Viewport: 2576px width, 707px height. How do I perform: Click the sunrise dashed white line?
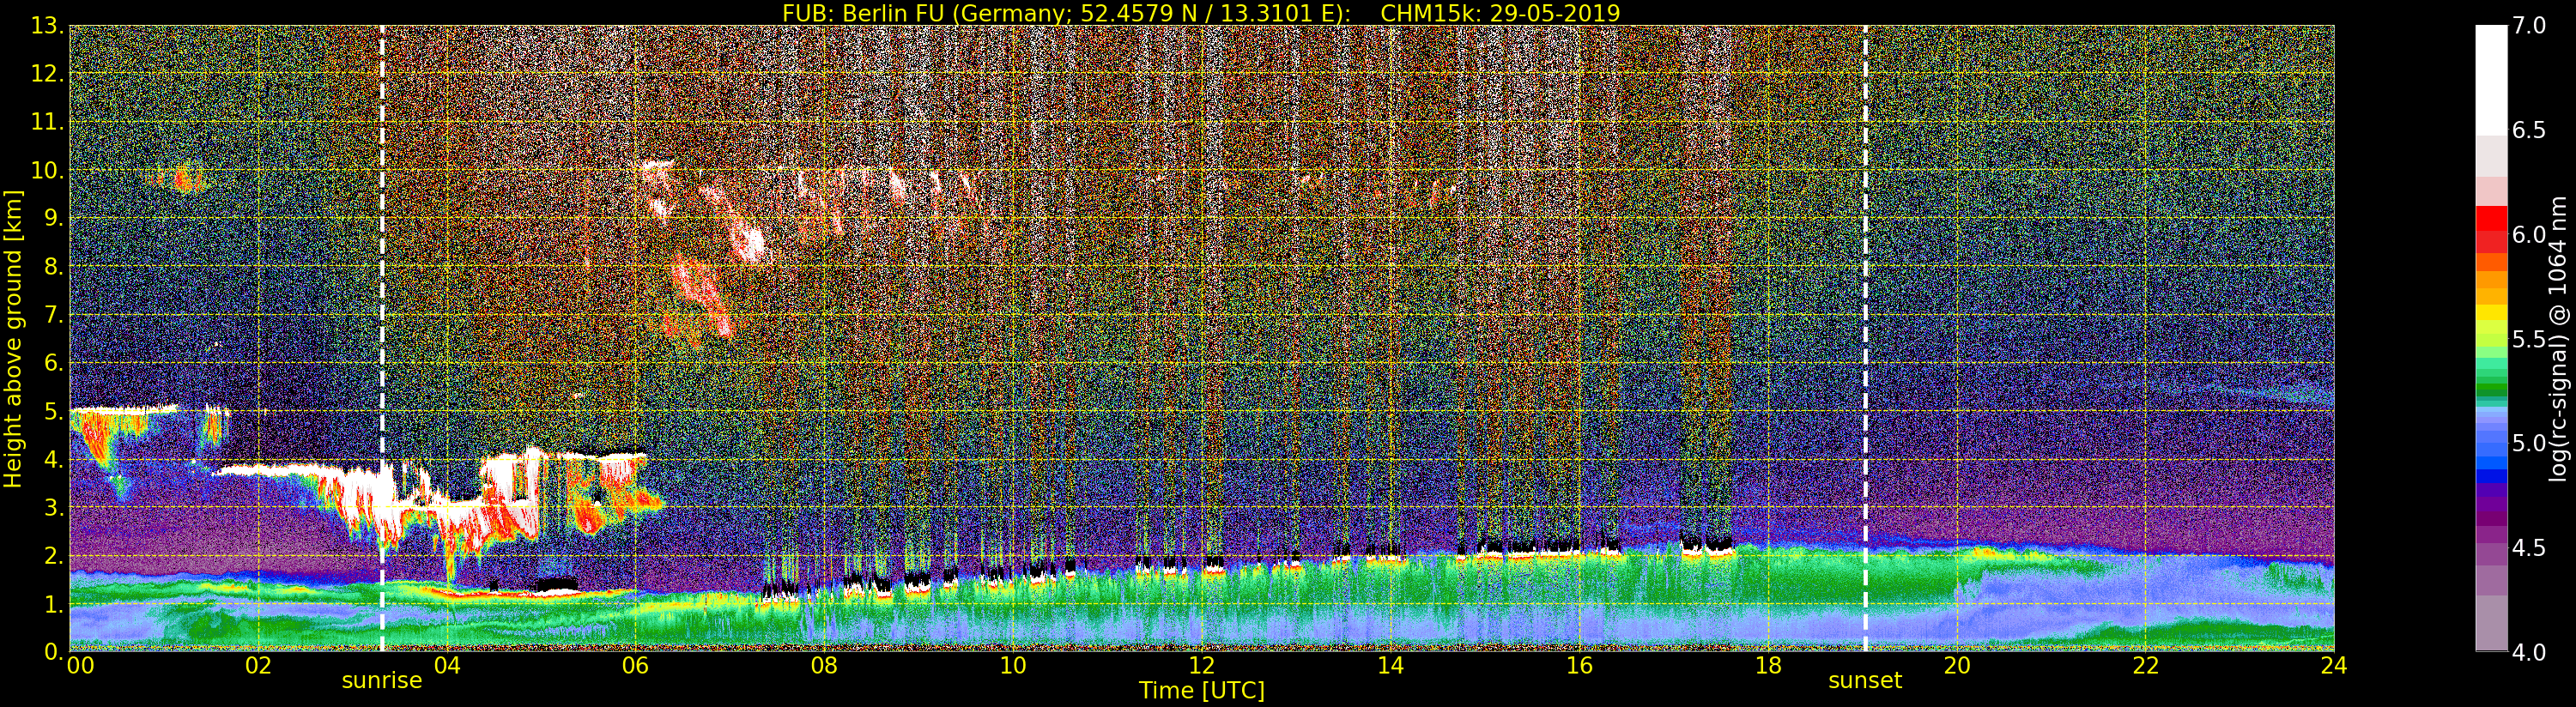coord(382,338)
